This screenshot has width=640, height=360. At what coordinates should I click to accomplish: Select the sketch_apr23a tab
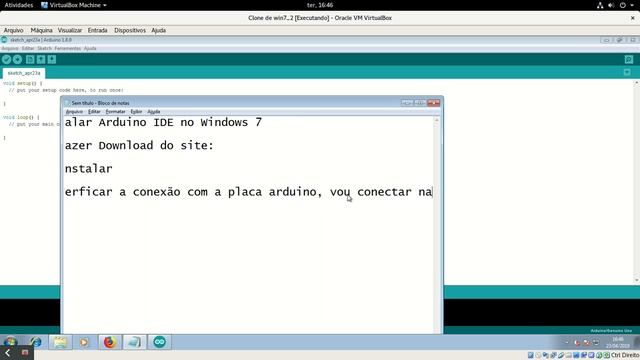24,73
